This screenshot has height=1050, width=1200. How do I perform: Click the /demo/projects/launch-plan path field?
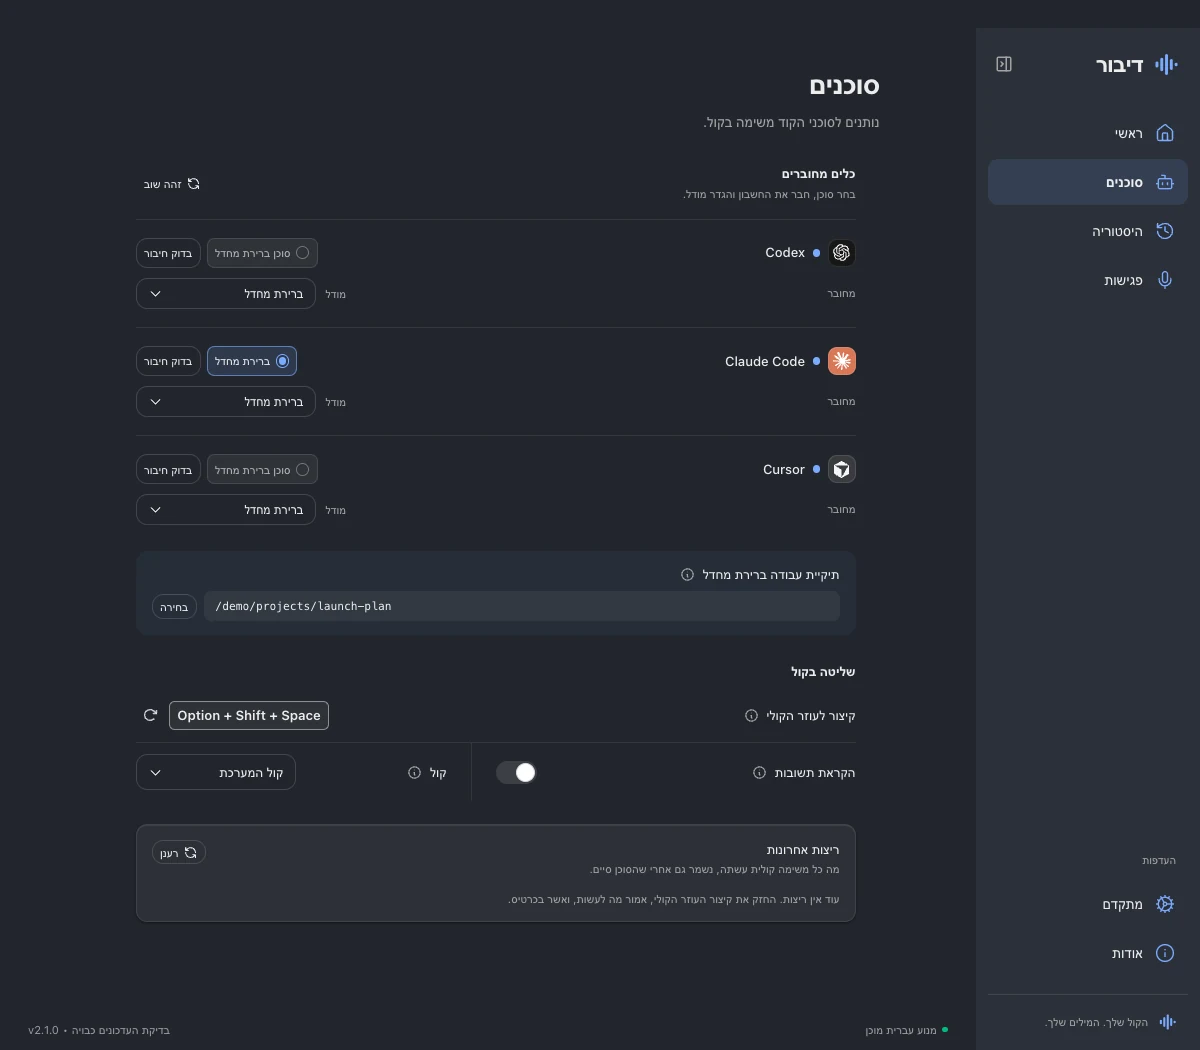point(522,606)
